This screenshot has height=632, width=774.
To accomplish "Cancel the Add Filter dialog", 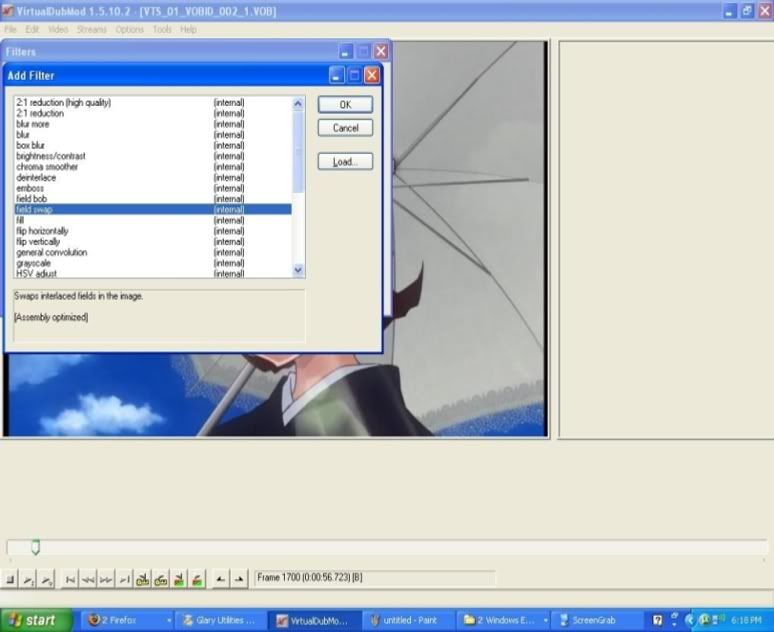I will [x=345, y=128].
